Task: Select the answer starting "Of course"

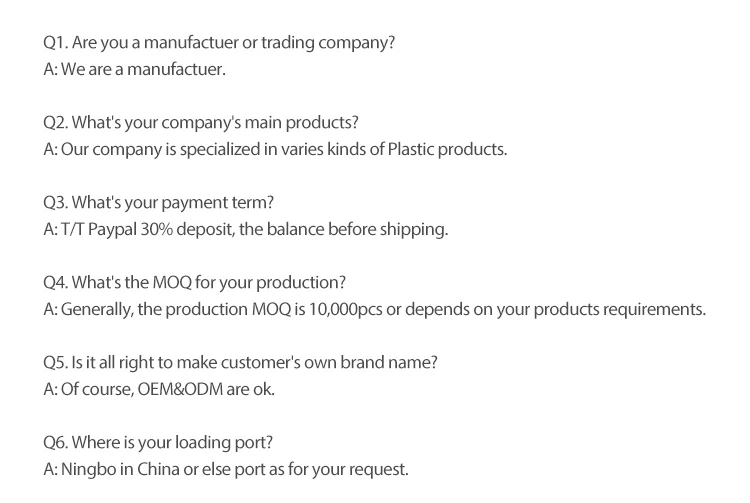Action: 159,390
